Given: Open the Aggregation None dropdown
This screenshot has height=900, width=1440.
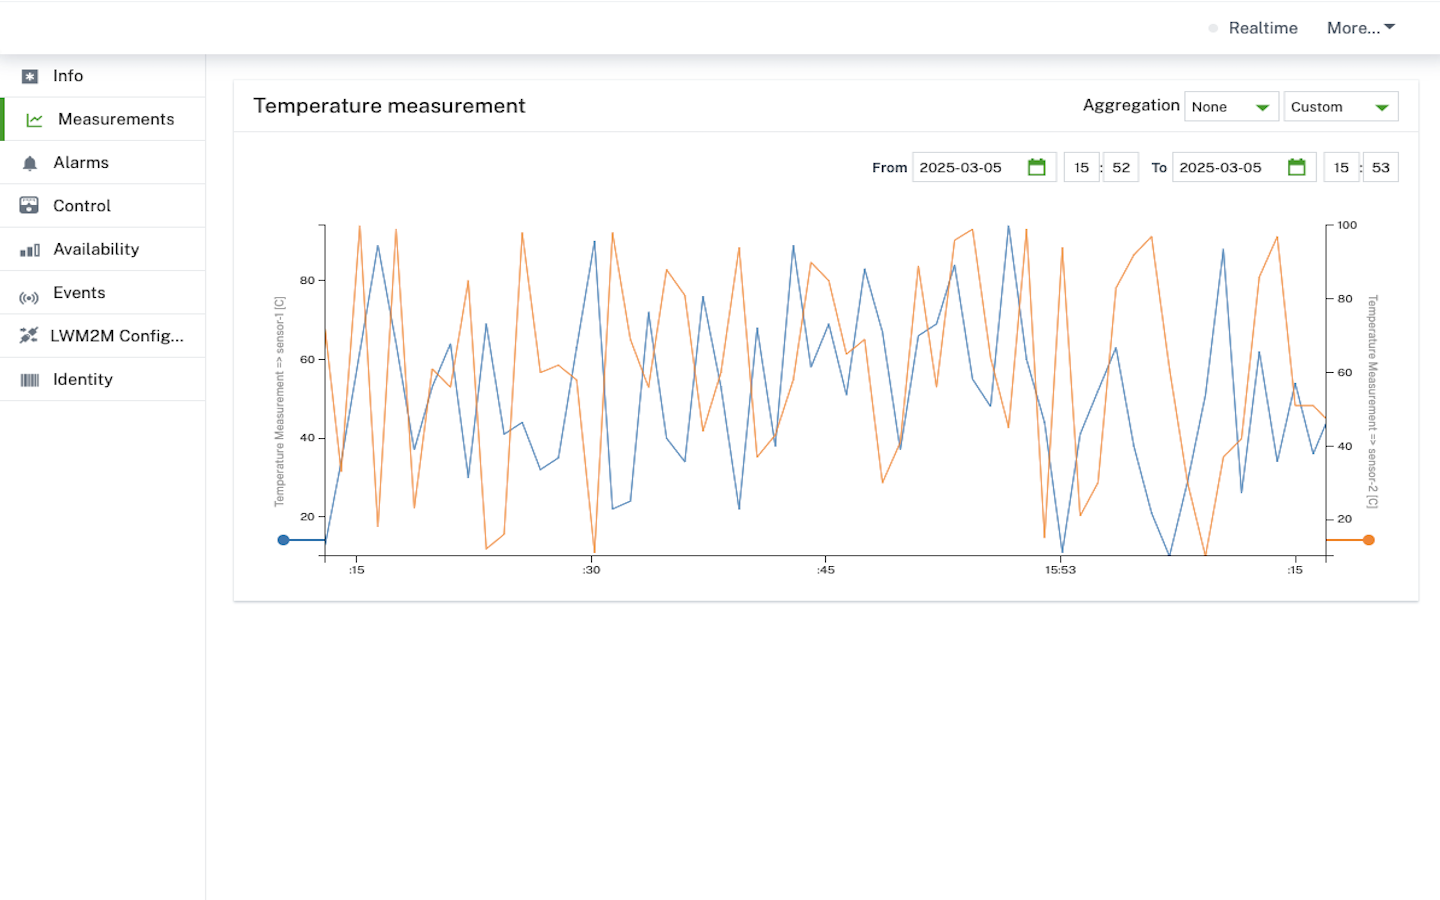Looking at the screenshot, I should (1231, 107).
